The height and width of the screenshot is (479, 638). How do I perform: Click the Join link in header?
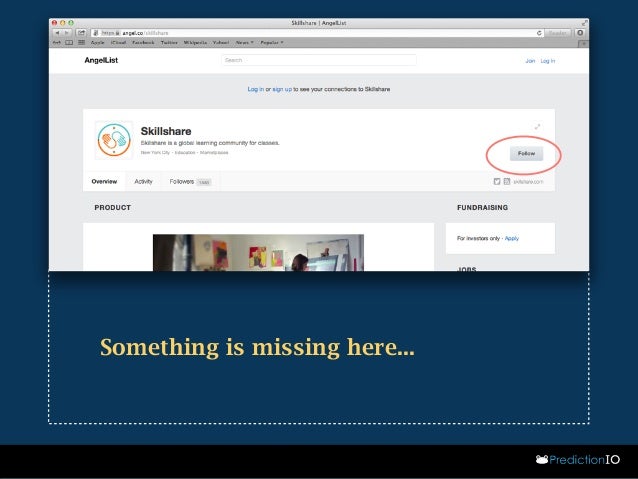tap(530, 61)
